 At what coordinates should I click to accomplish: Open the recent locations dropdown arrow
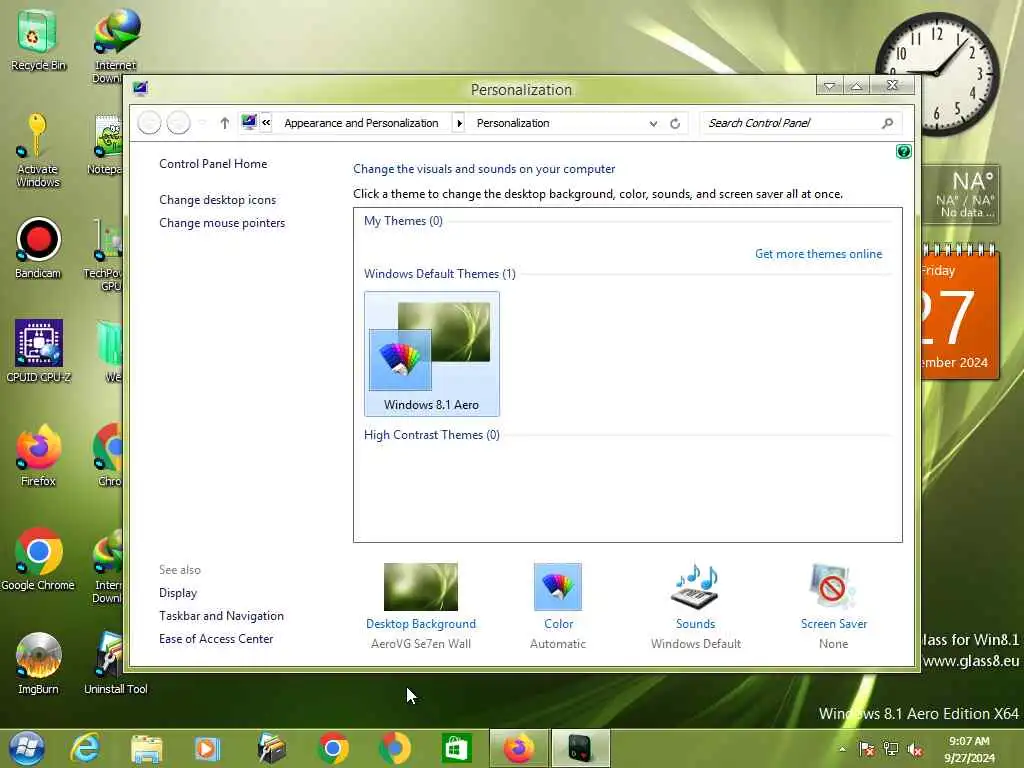(x=202, y=123)
